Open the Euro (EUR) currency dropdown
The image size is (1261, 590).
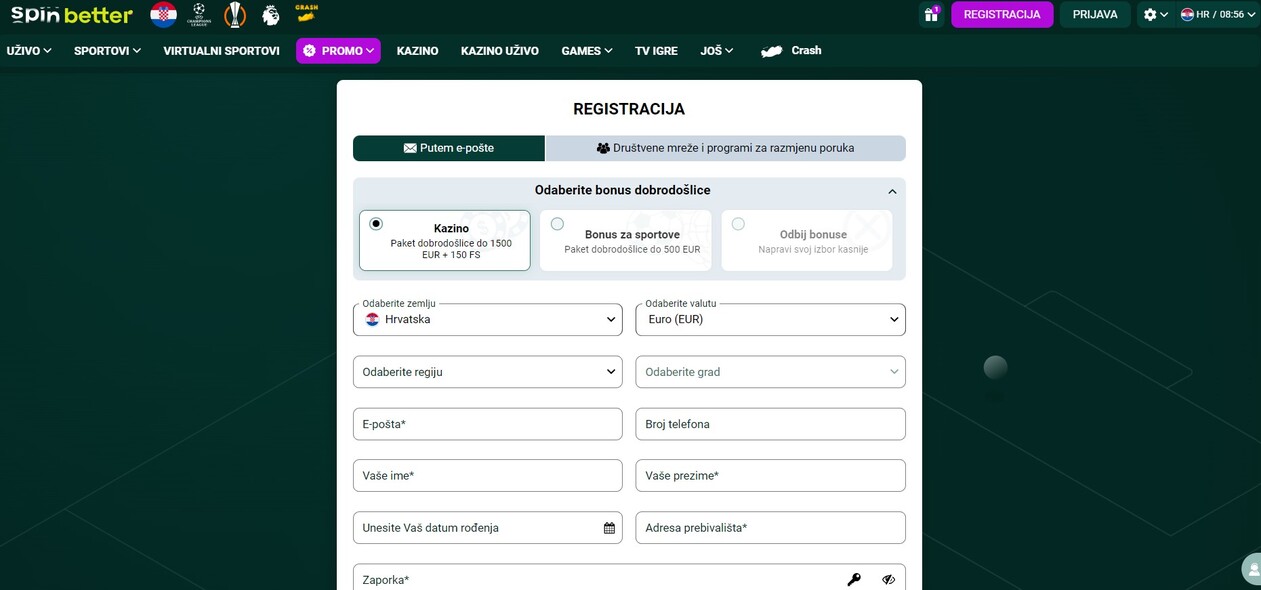point(770,319)
